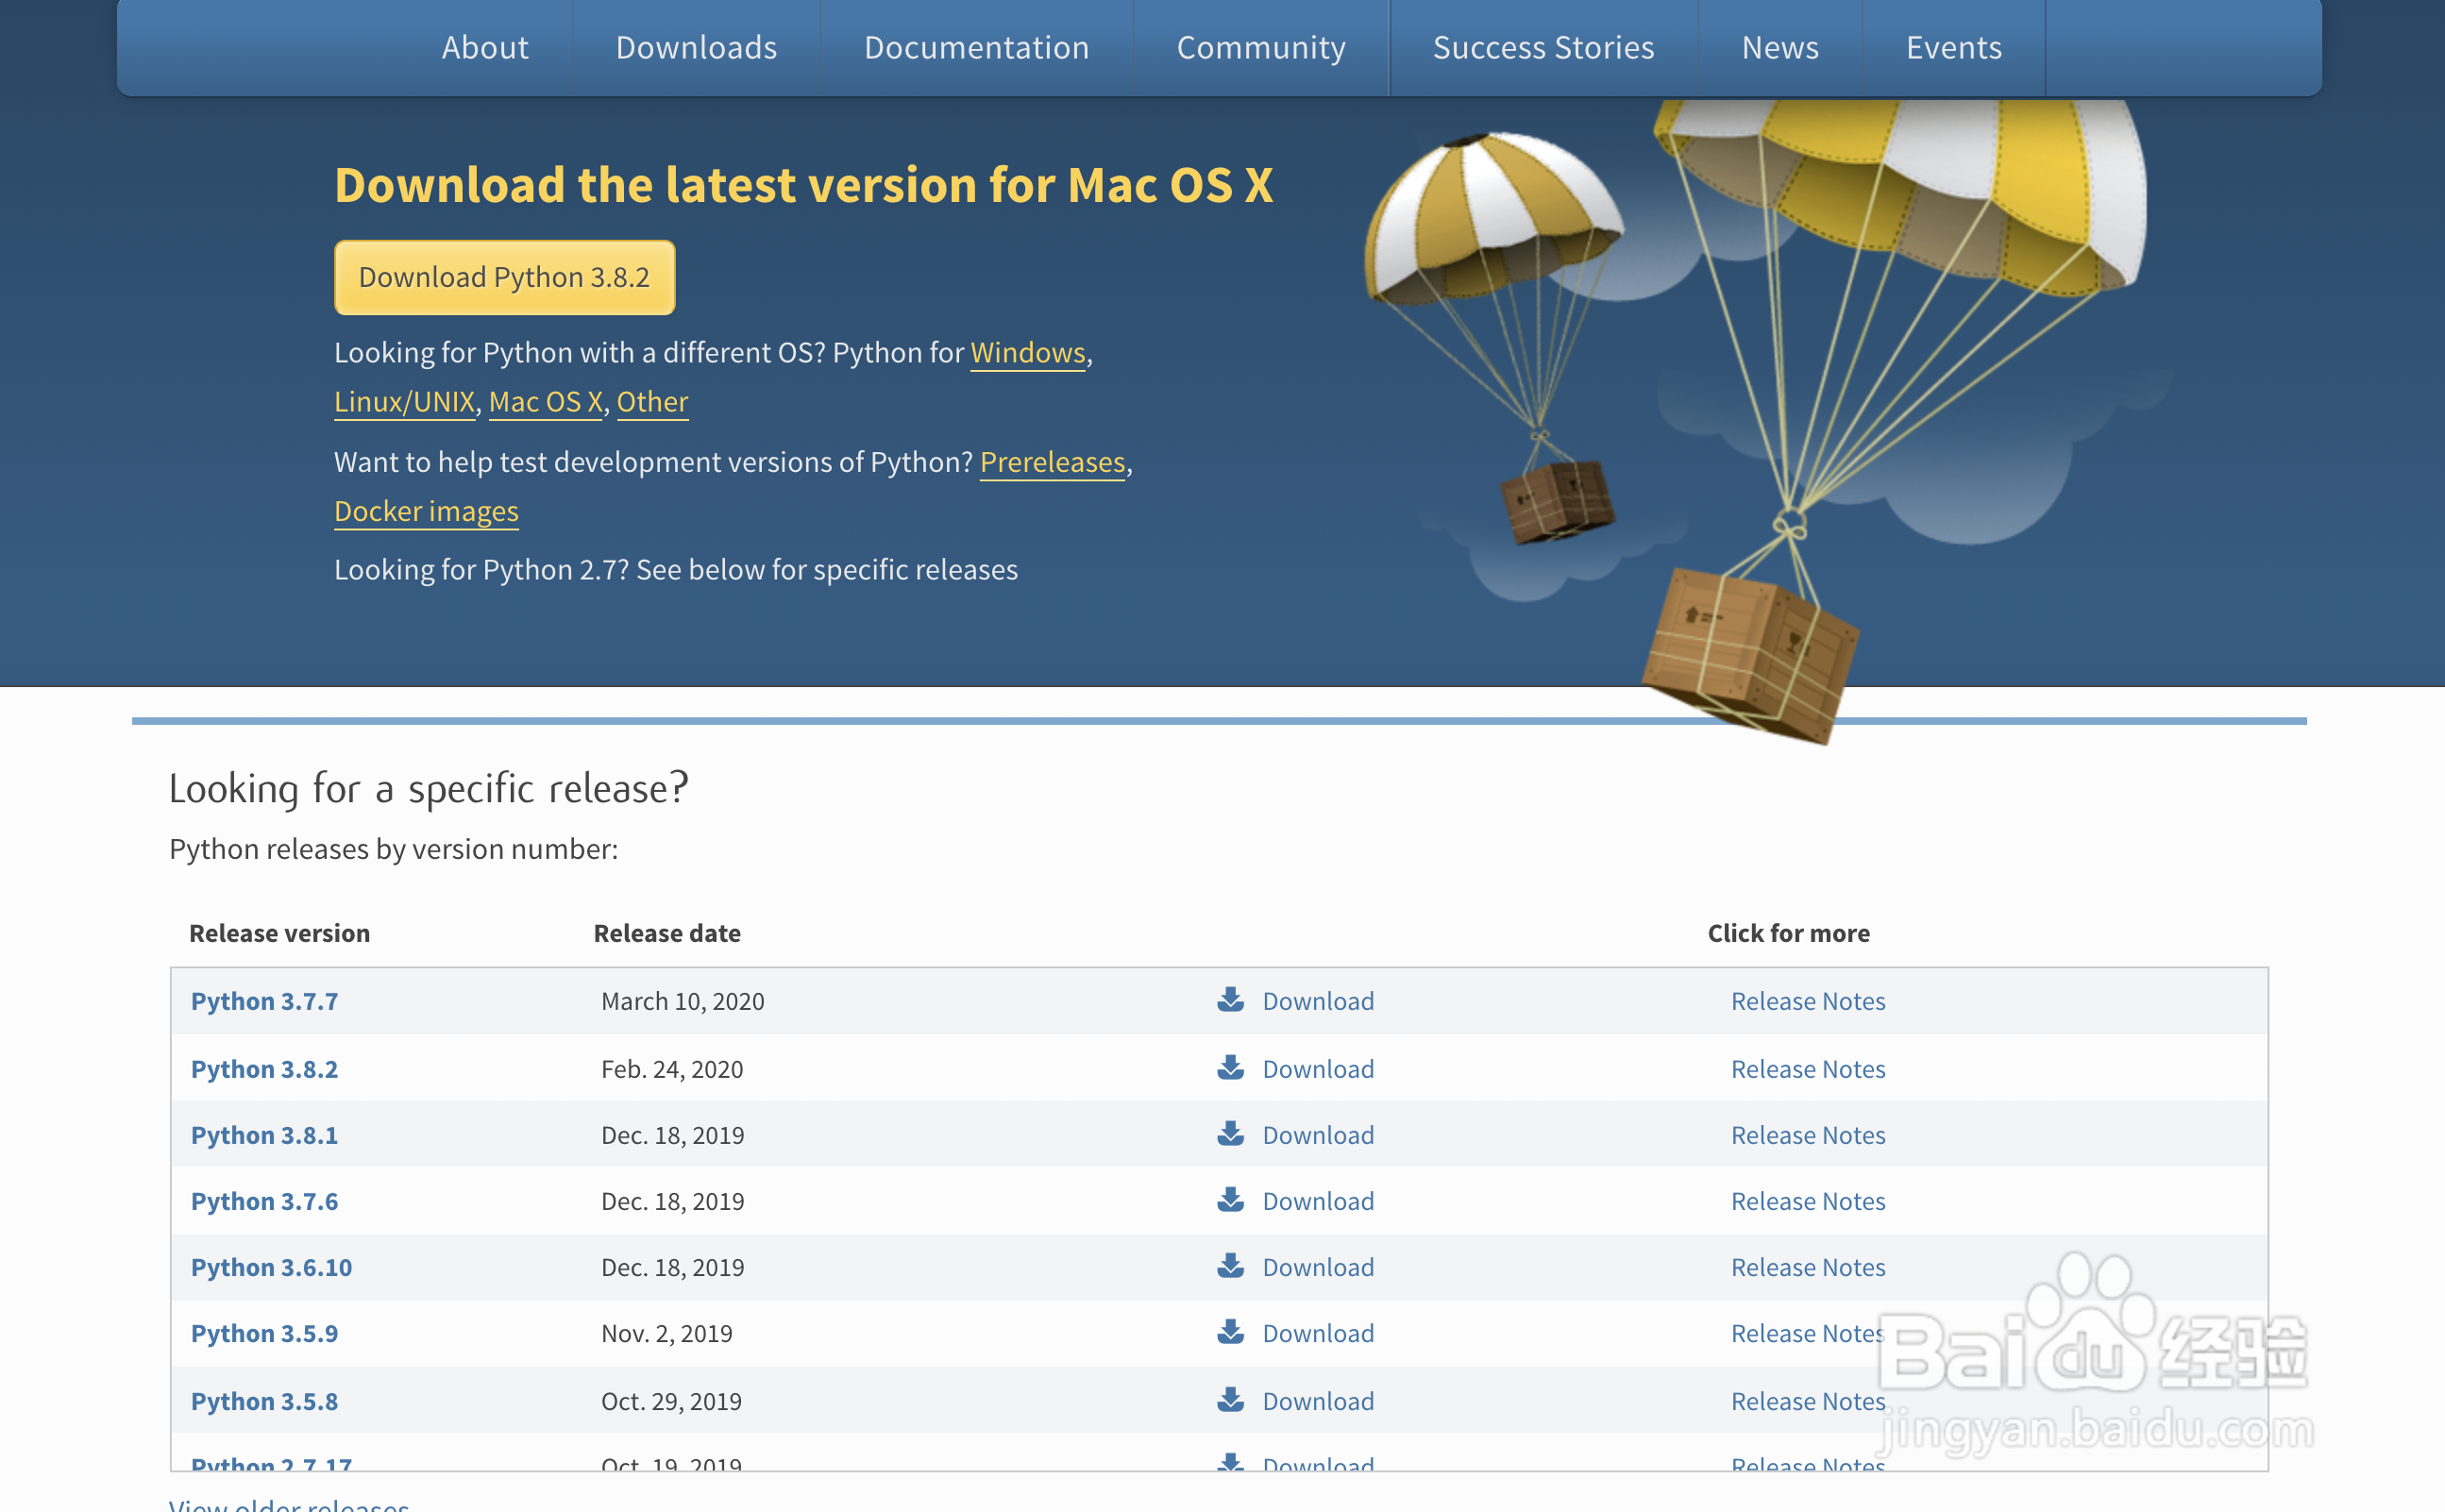The image size is (2445, 1512).
Task: Click download icon for Python 3.6.10 row
Action: [1230, 1266]
